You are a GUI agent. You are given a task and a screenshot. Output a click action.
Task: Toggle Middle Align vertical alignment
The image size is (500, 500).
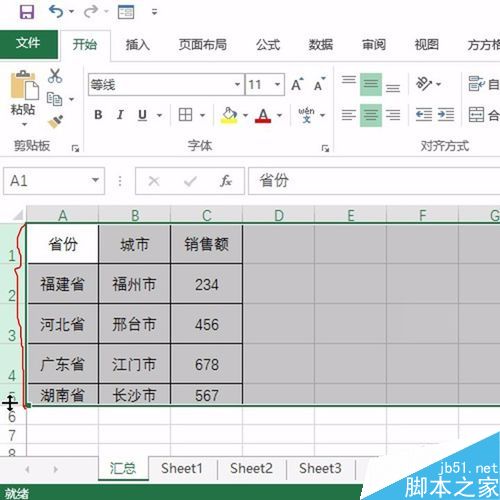[x=371, y=84]
